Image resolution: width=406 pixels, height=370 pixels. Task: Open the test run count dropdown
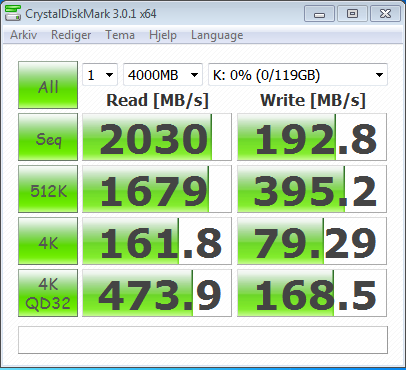point(100,75)
